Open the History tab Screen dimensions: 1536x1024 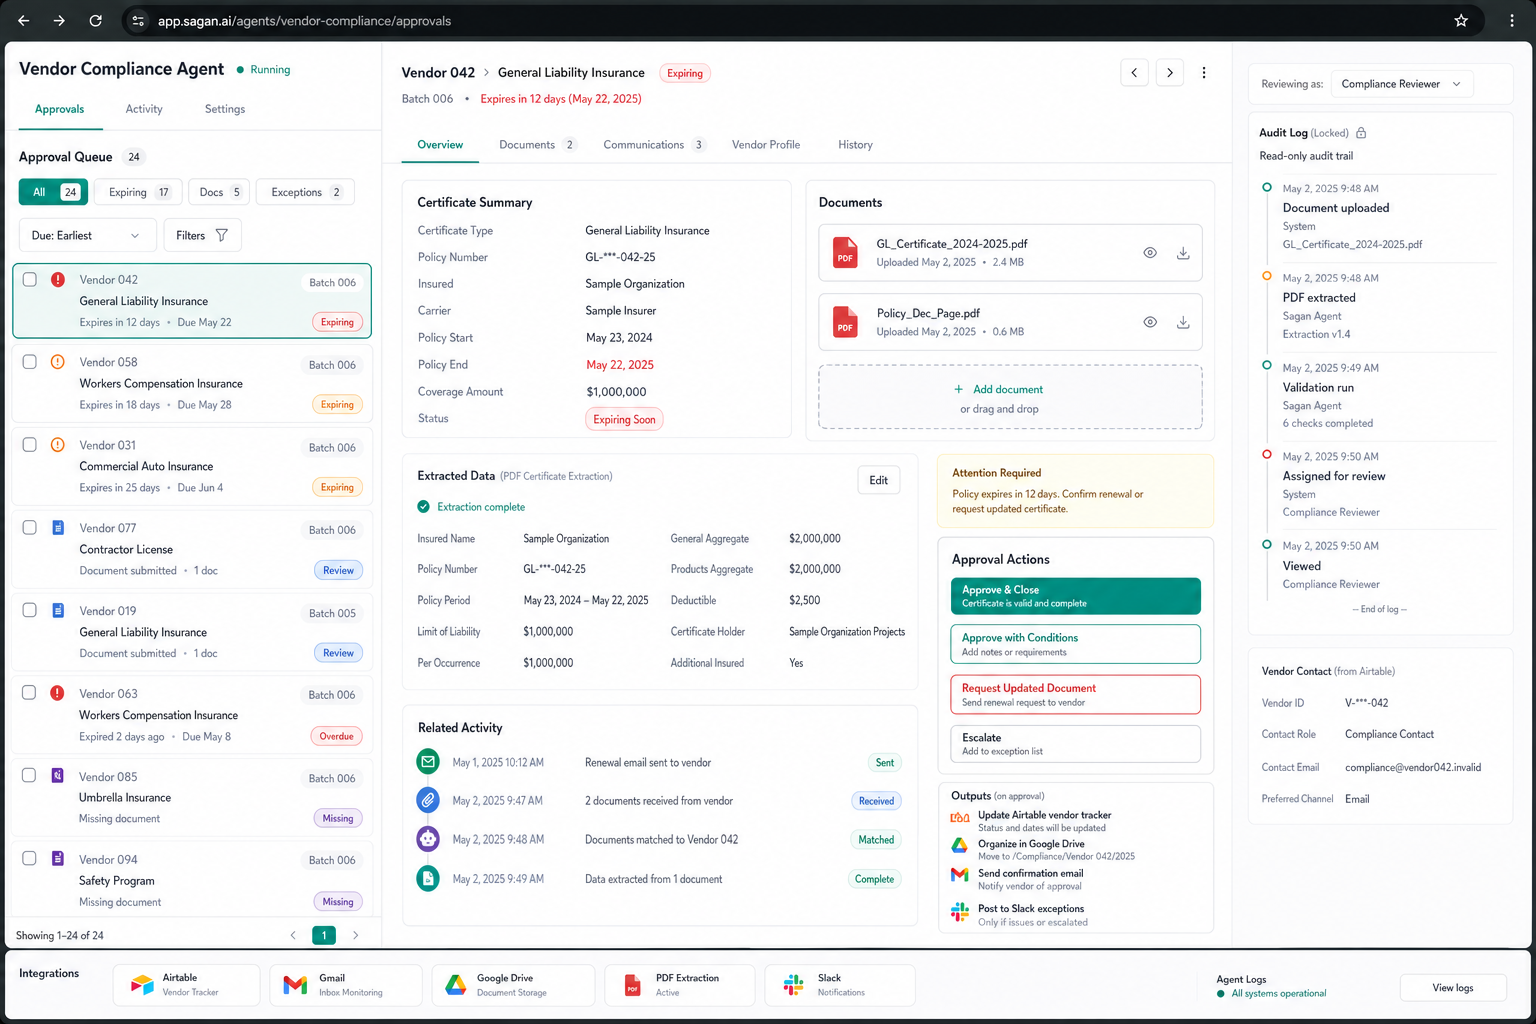pyautogui.click(x=855, y=145)
